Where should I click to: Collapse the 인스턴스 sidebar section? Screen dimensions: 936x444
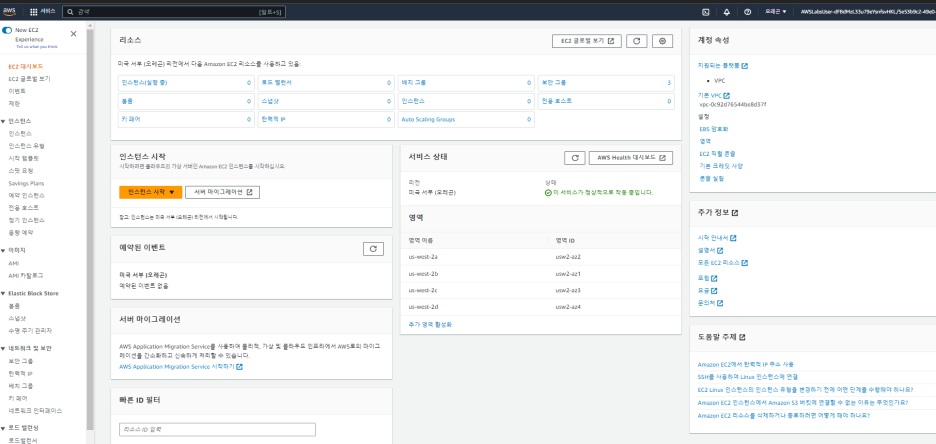4,121
